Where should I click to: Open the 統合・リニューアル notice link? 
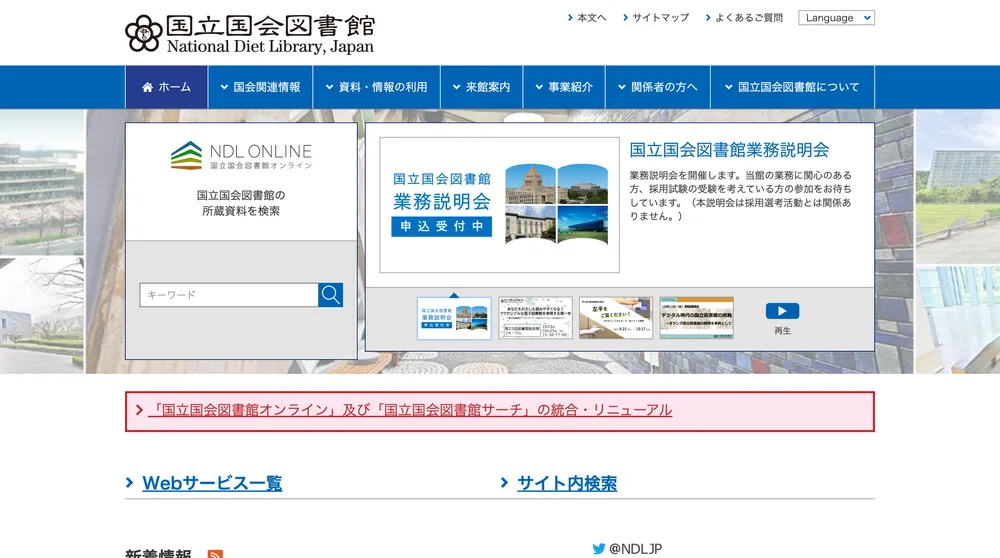click(x=409, y=410)
